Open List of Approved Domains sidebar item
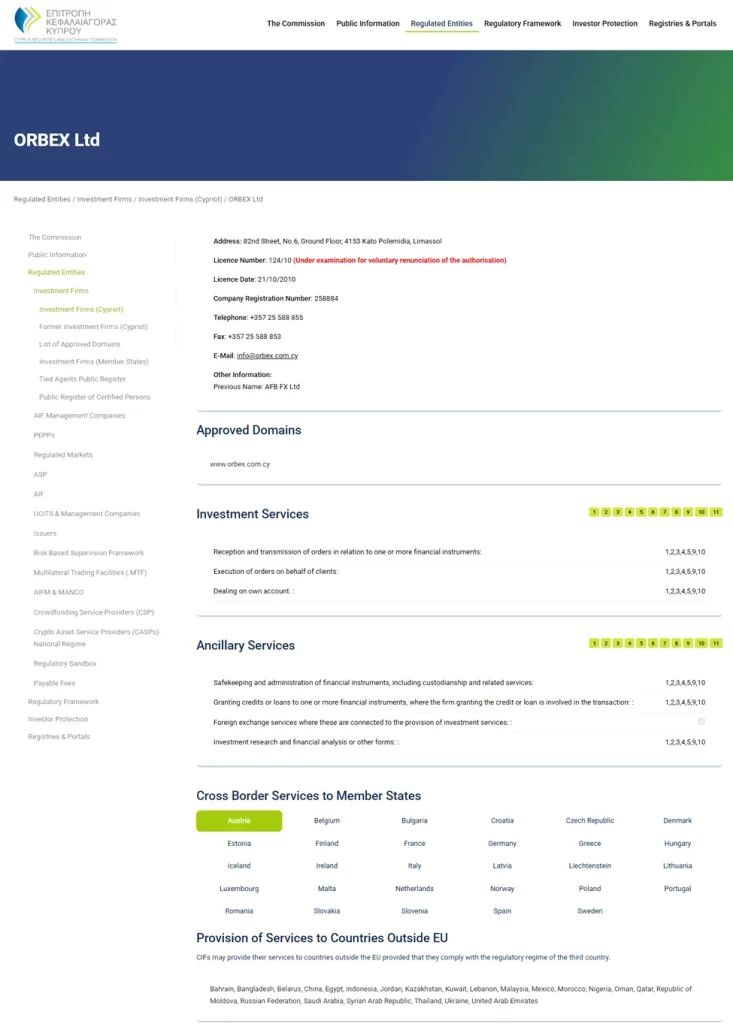The width and height of the screenshot is (733, 1024). coord(80,344)
